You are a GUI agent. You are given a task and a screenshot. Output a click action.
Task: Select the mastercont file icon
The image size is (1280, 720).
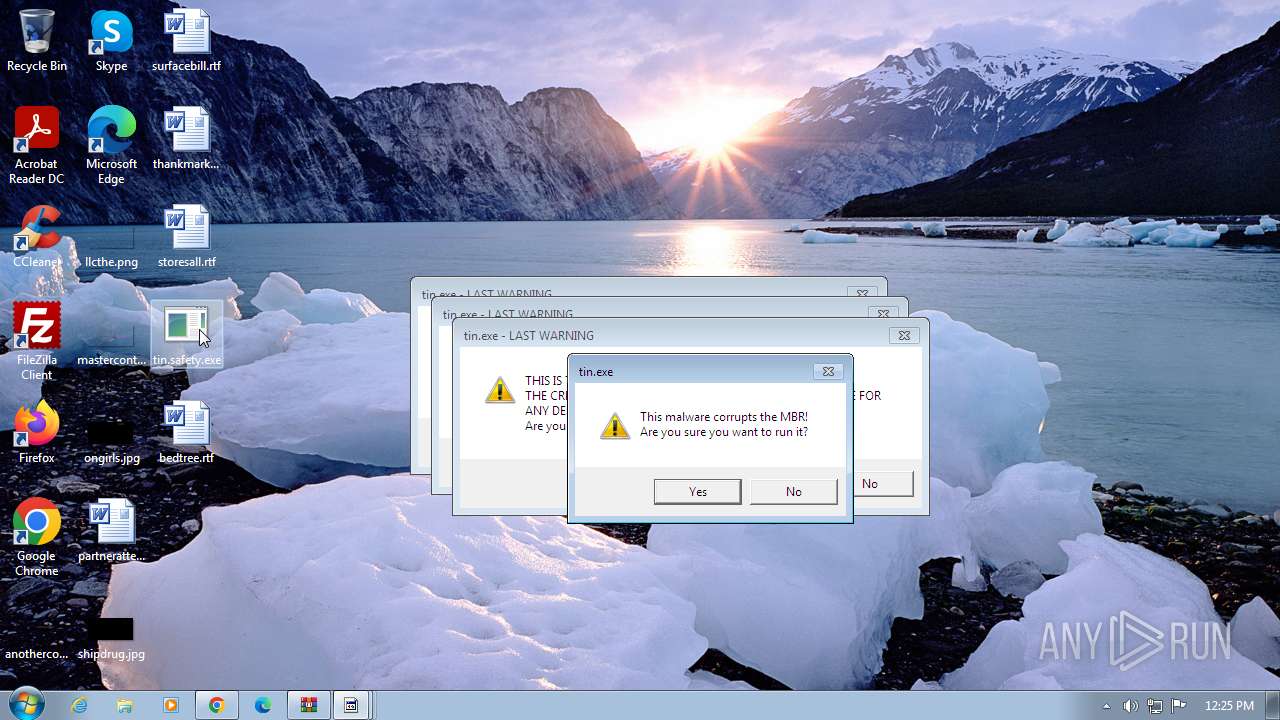pos(111,344)
